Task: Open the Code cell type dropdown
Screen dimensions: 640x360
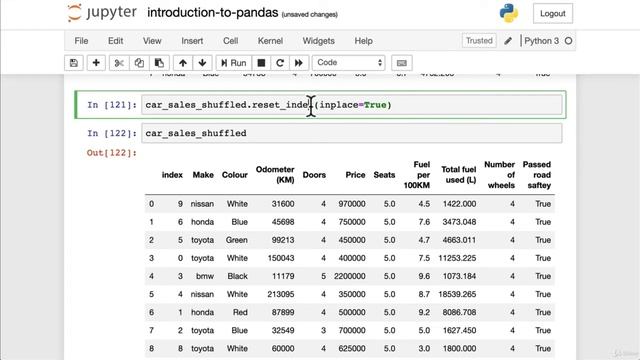Action: coord(349,63)
